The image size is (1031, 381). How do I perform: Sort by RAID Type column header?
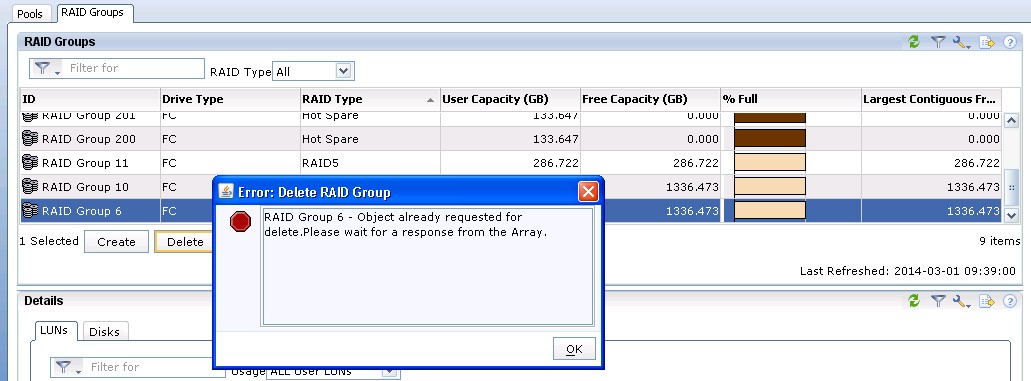pos(370,99)
